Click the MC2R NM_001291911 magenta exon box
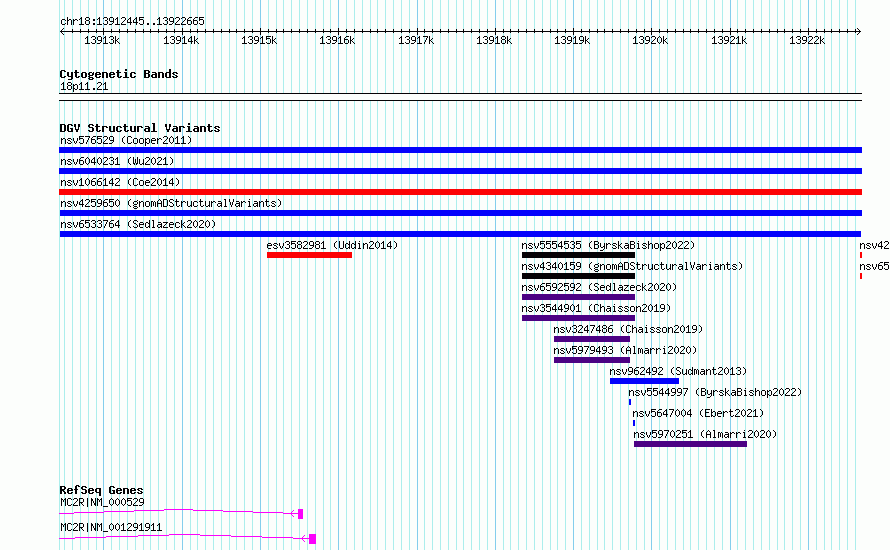890x550 pixels. click(312, 539)
